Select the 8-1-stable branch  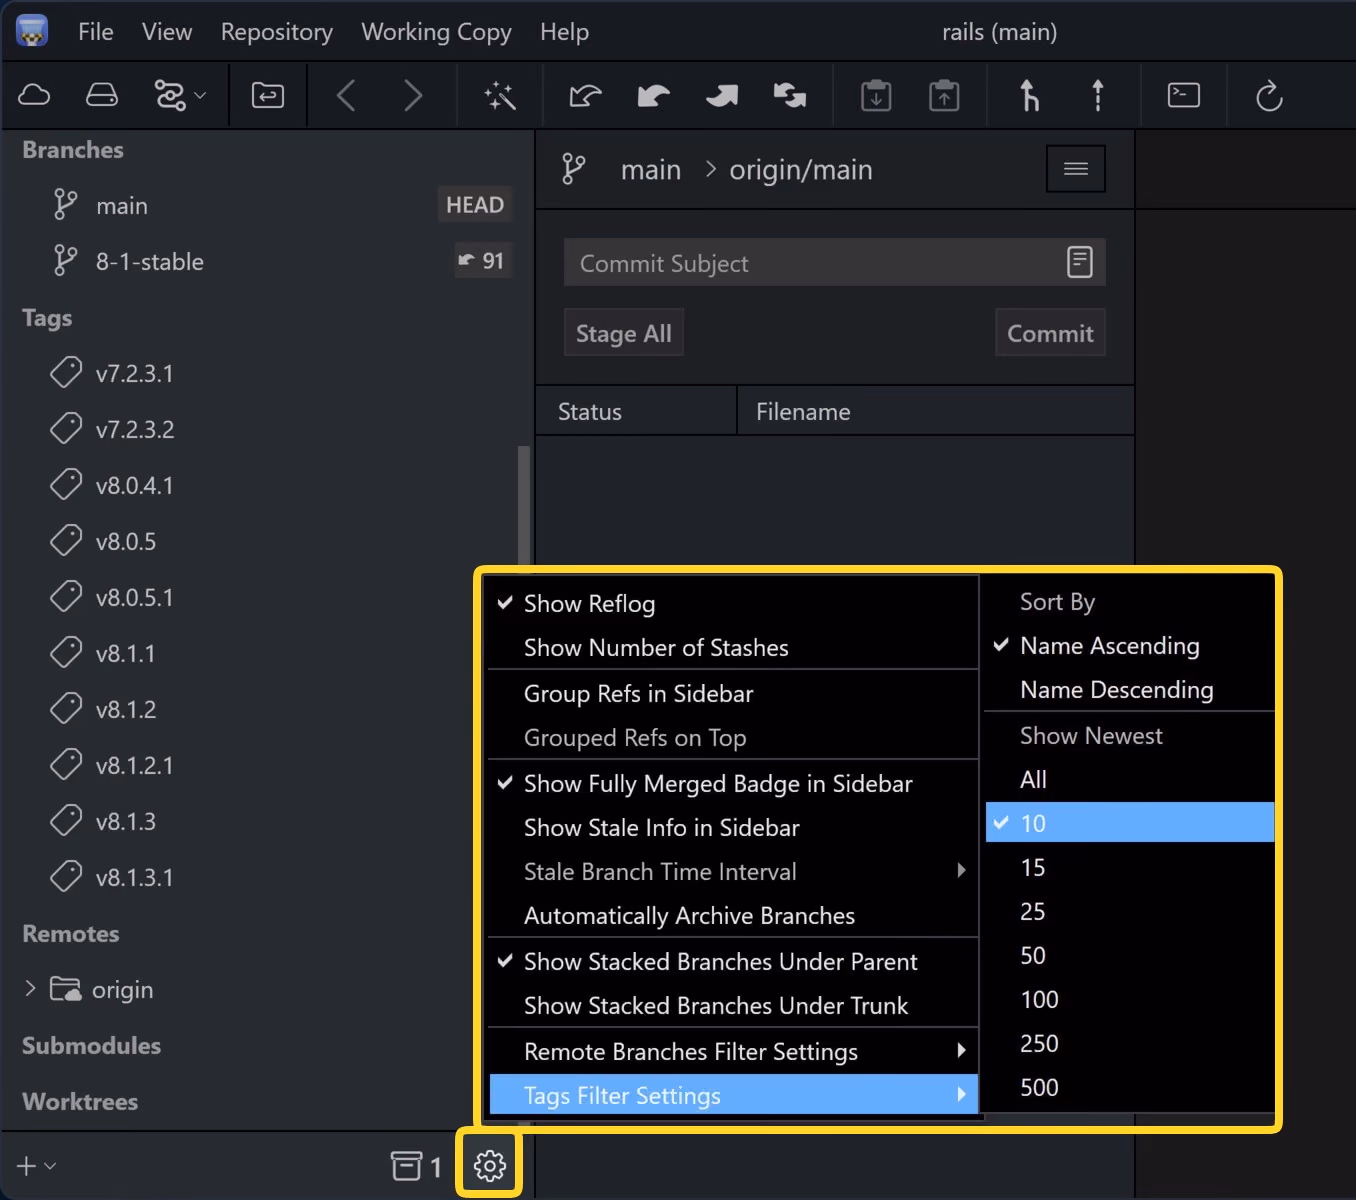click(x=267, y=262)
